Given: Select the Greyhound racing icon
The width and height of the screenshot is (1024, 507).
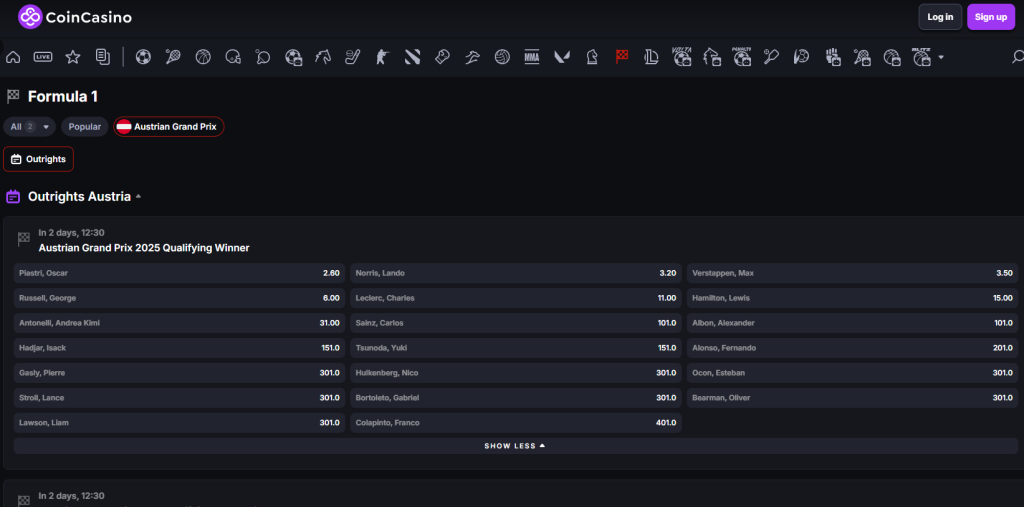Looking at the screenshot, I should coord(472,57).
